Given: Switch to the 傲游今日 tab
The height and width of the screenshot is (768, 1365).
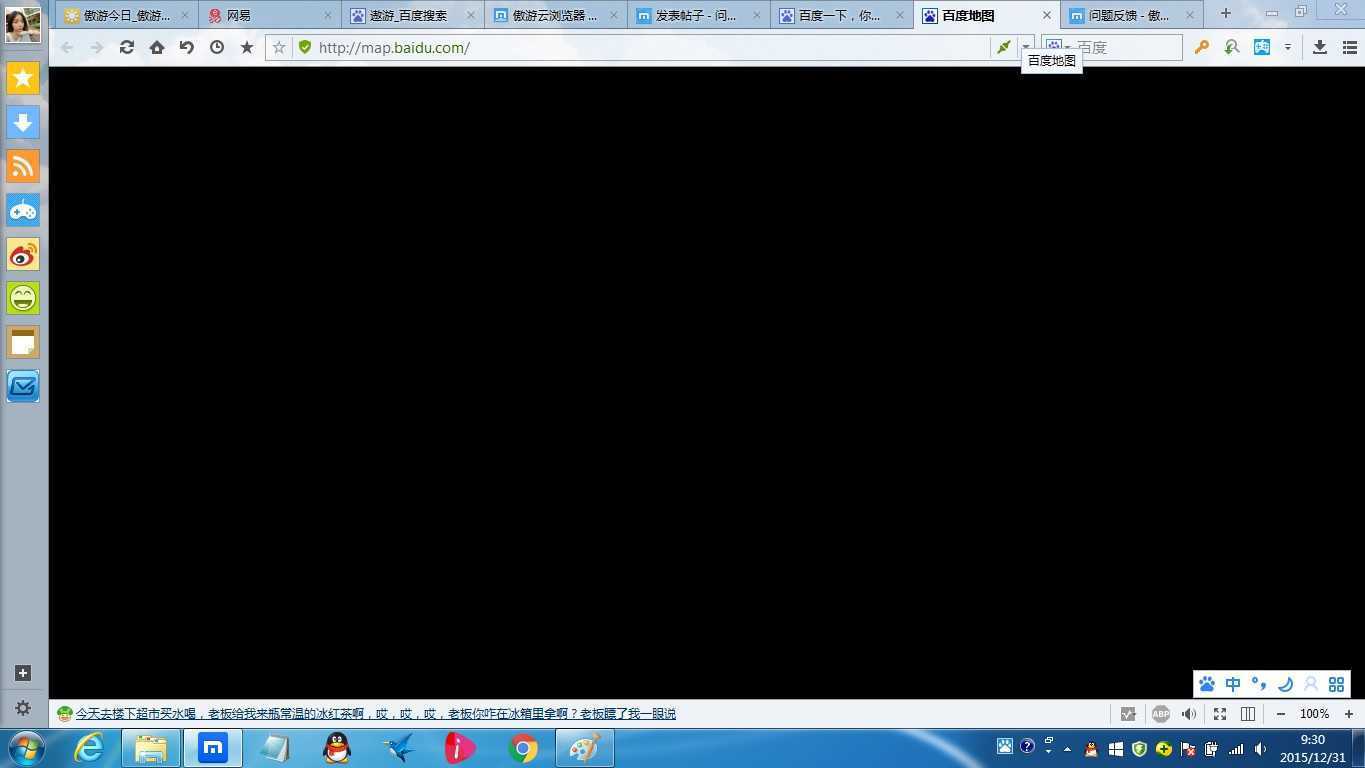Looking at the screenshot, I should (x=125, y=15).
